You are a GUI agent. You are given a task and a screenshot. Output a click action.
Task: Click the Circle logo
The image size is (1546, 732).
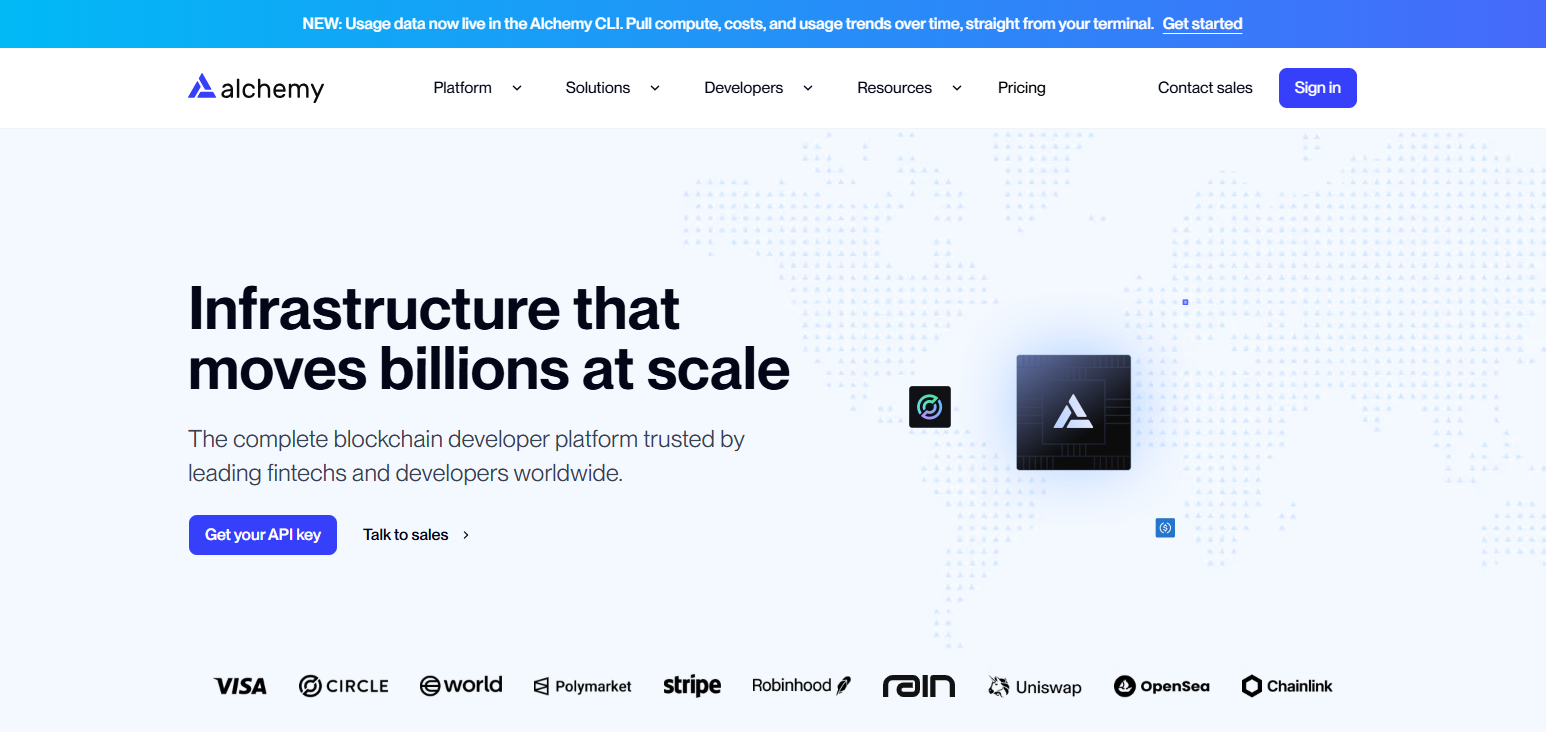[x=344, y=686]
